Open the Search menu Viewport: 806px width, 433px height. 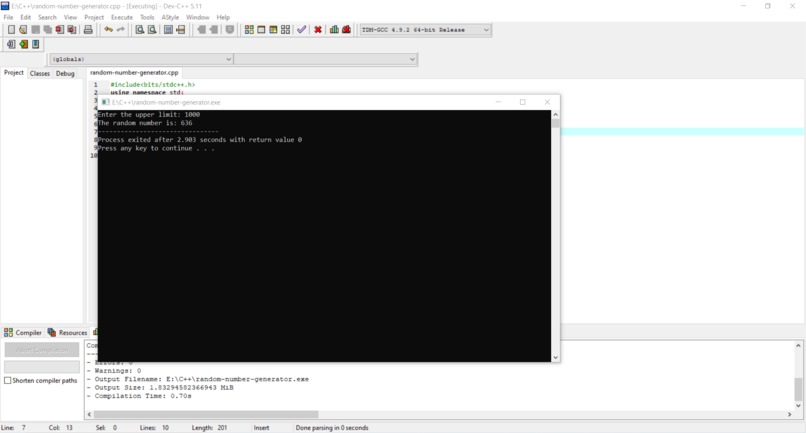click(x=47, y=17)
